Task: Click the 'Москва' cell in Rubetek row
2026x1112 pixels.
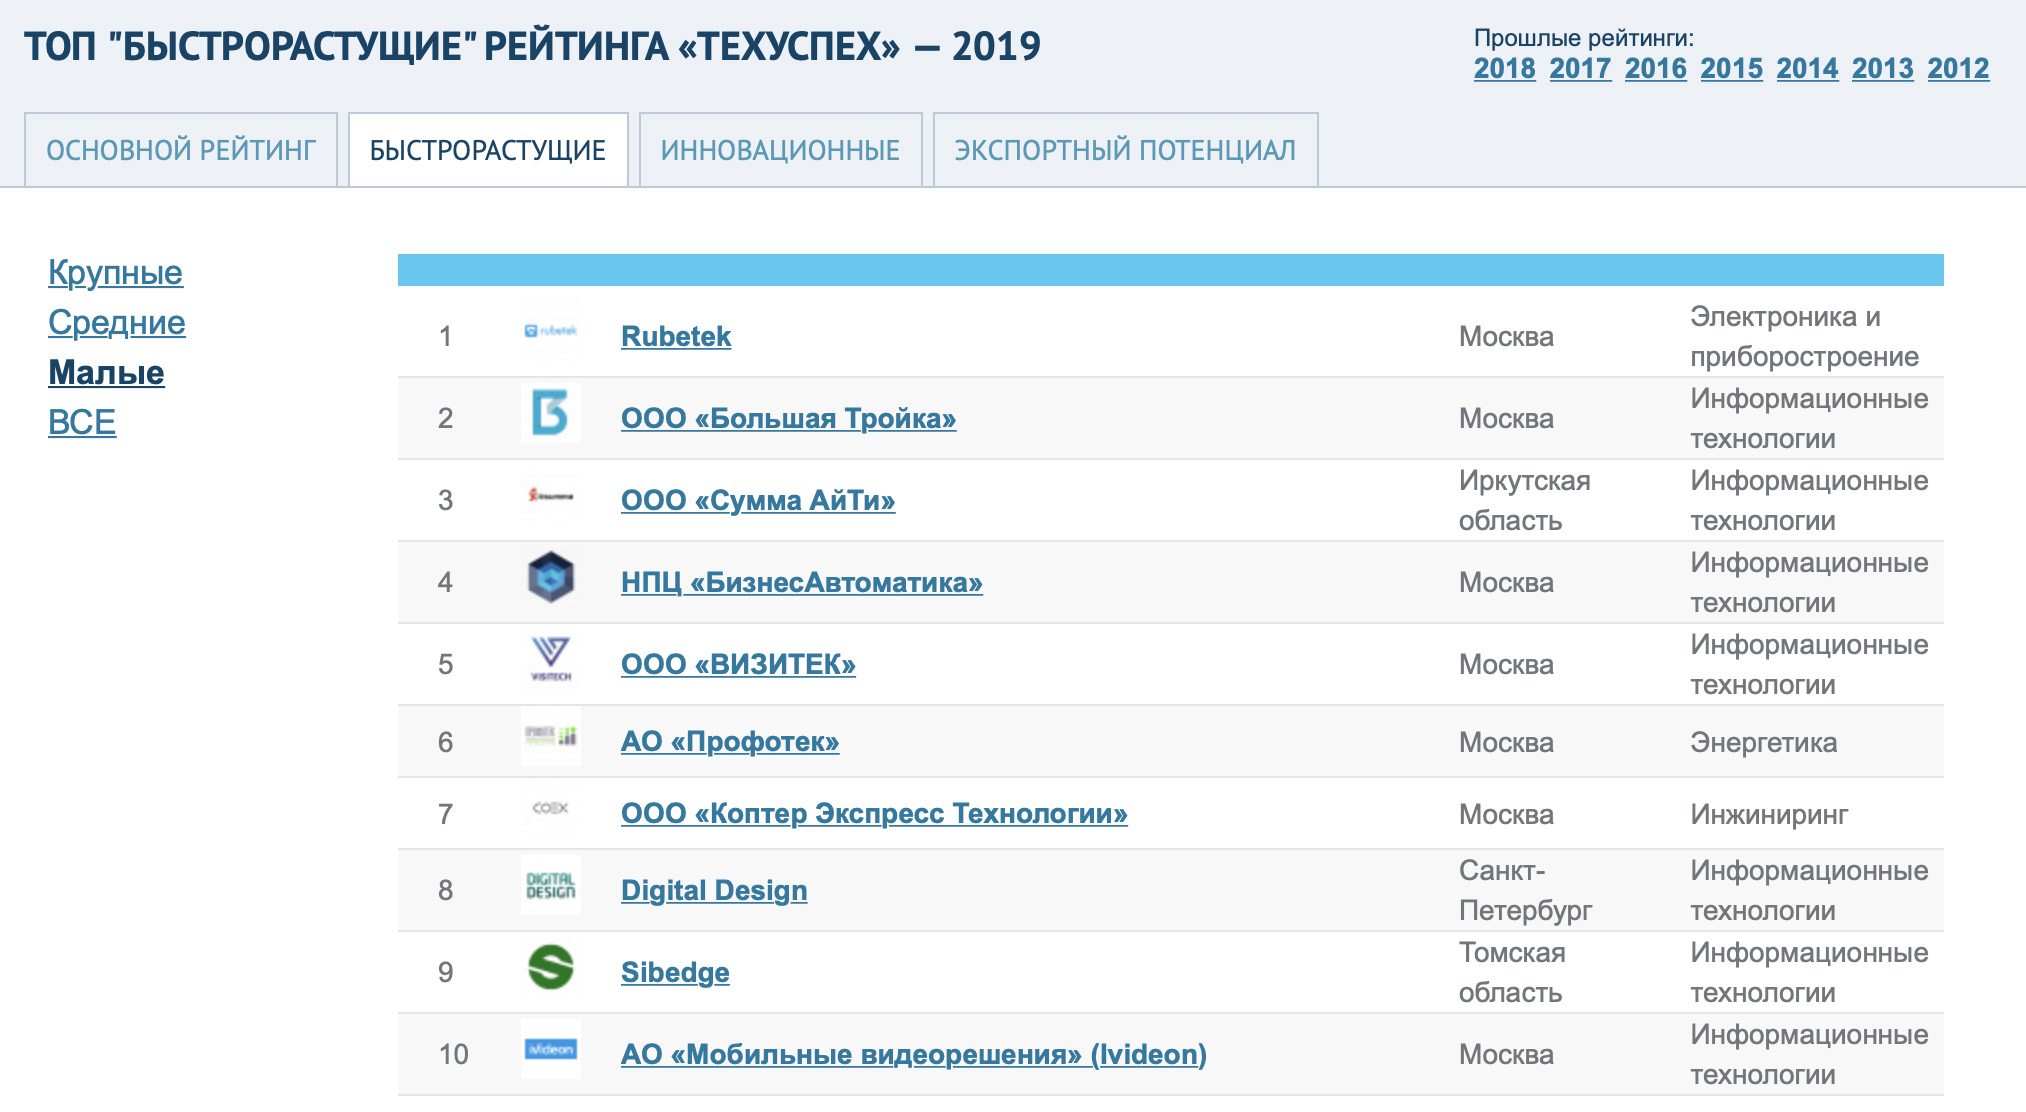Action: (x=1506, y=336)
